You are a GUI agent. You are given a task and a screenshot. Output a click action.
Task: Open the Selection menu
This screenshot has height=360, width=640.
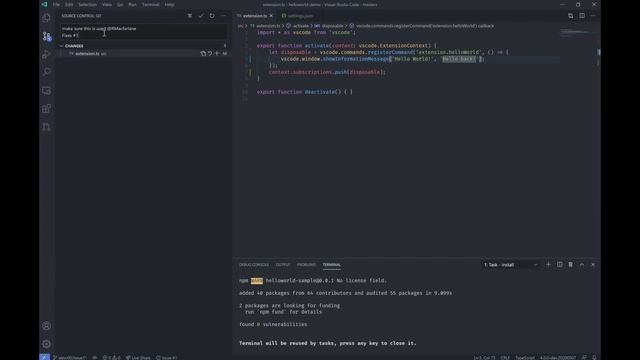[87, 4]
